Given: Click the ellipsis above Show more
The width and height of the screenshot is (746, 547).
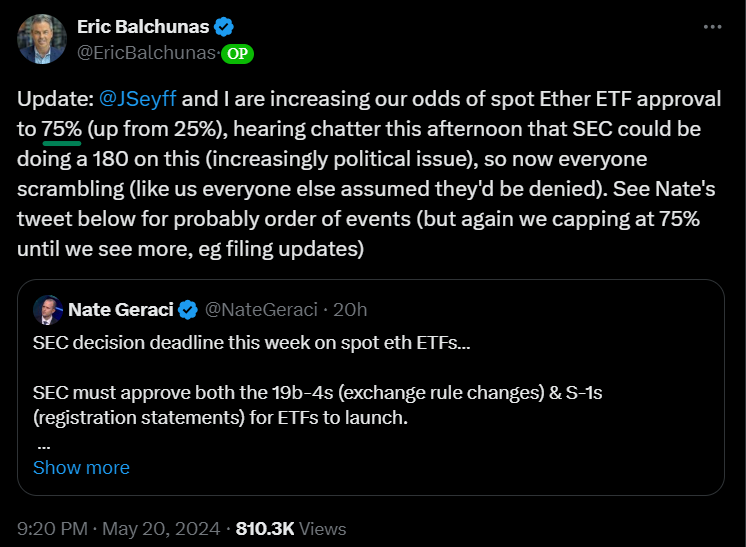Looking at the screenshot, I should 43,447.
